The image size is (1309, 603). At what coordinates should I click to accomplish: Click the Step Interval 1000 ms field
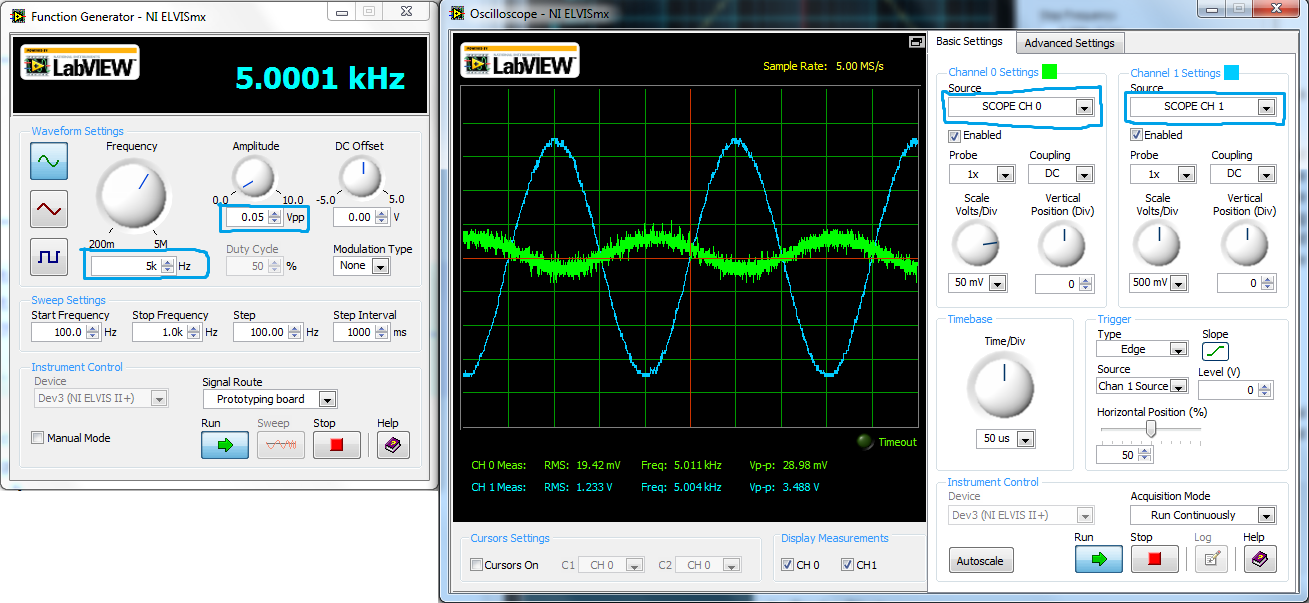pos(354,332)
